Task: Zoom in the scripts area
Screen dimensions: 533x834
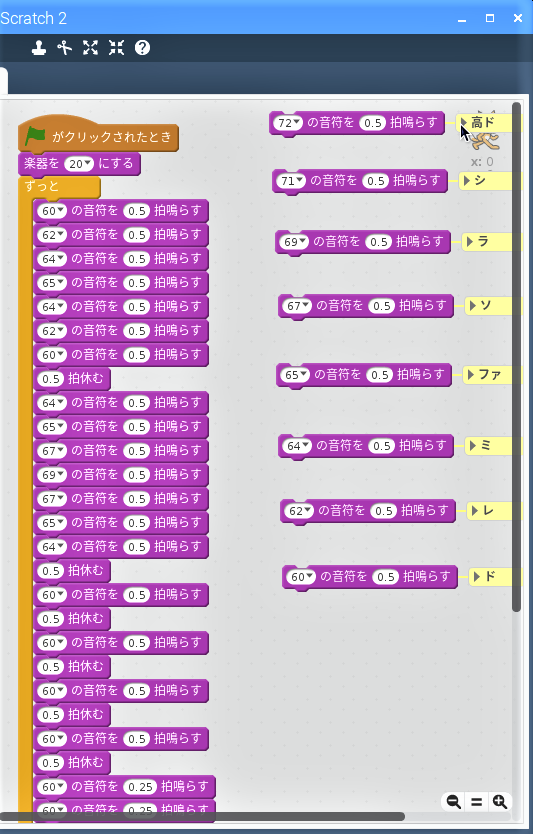Action: [x=499, y=802]
